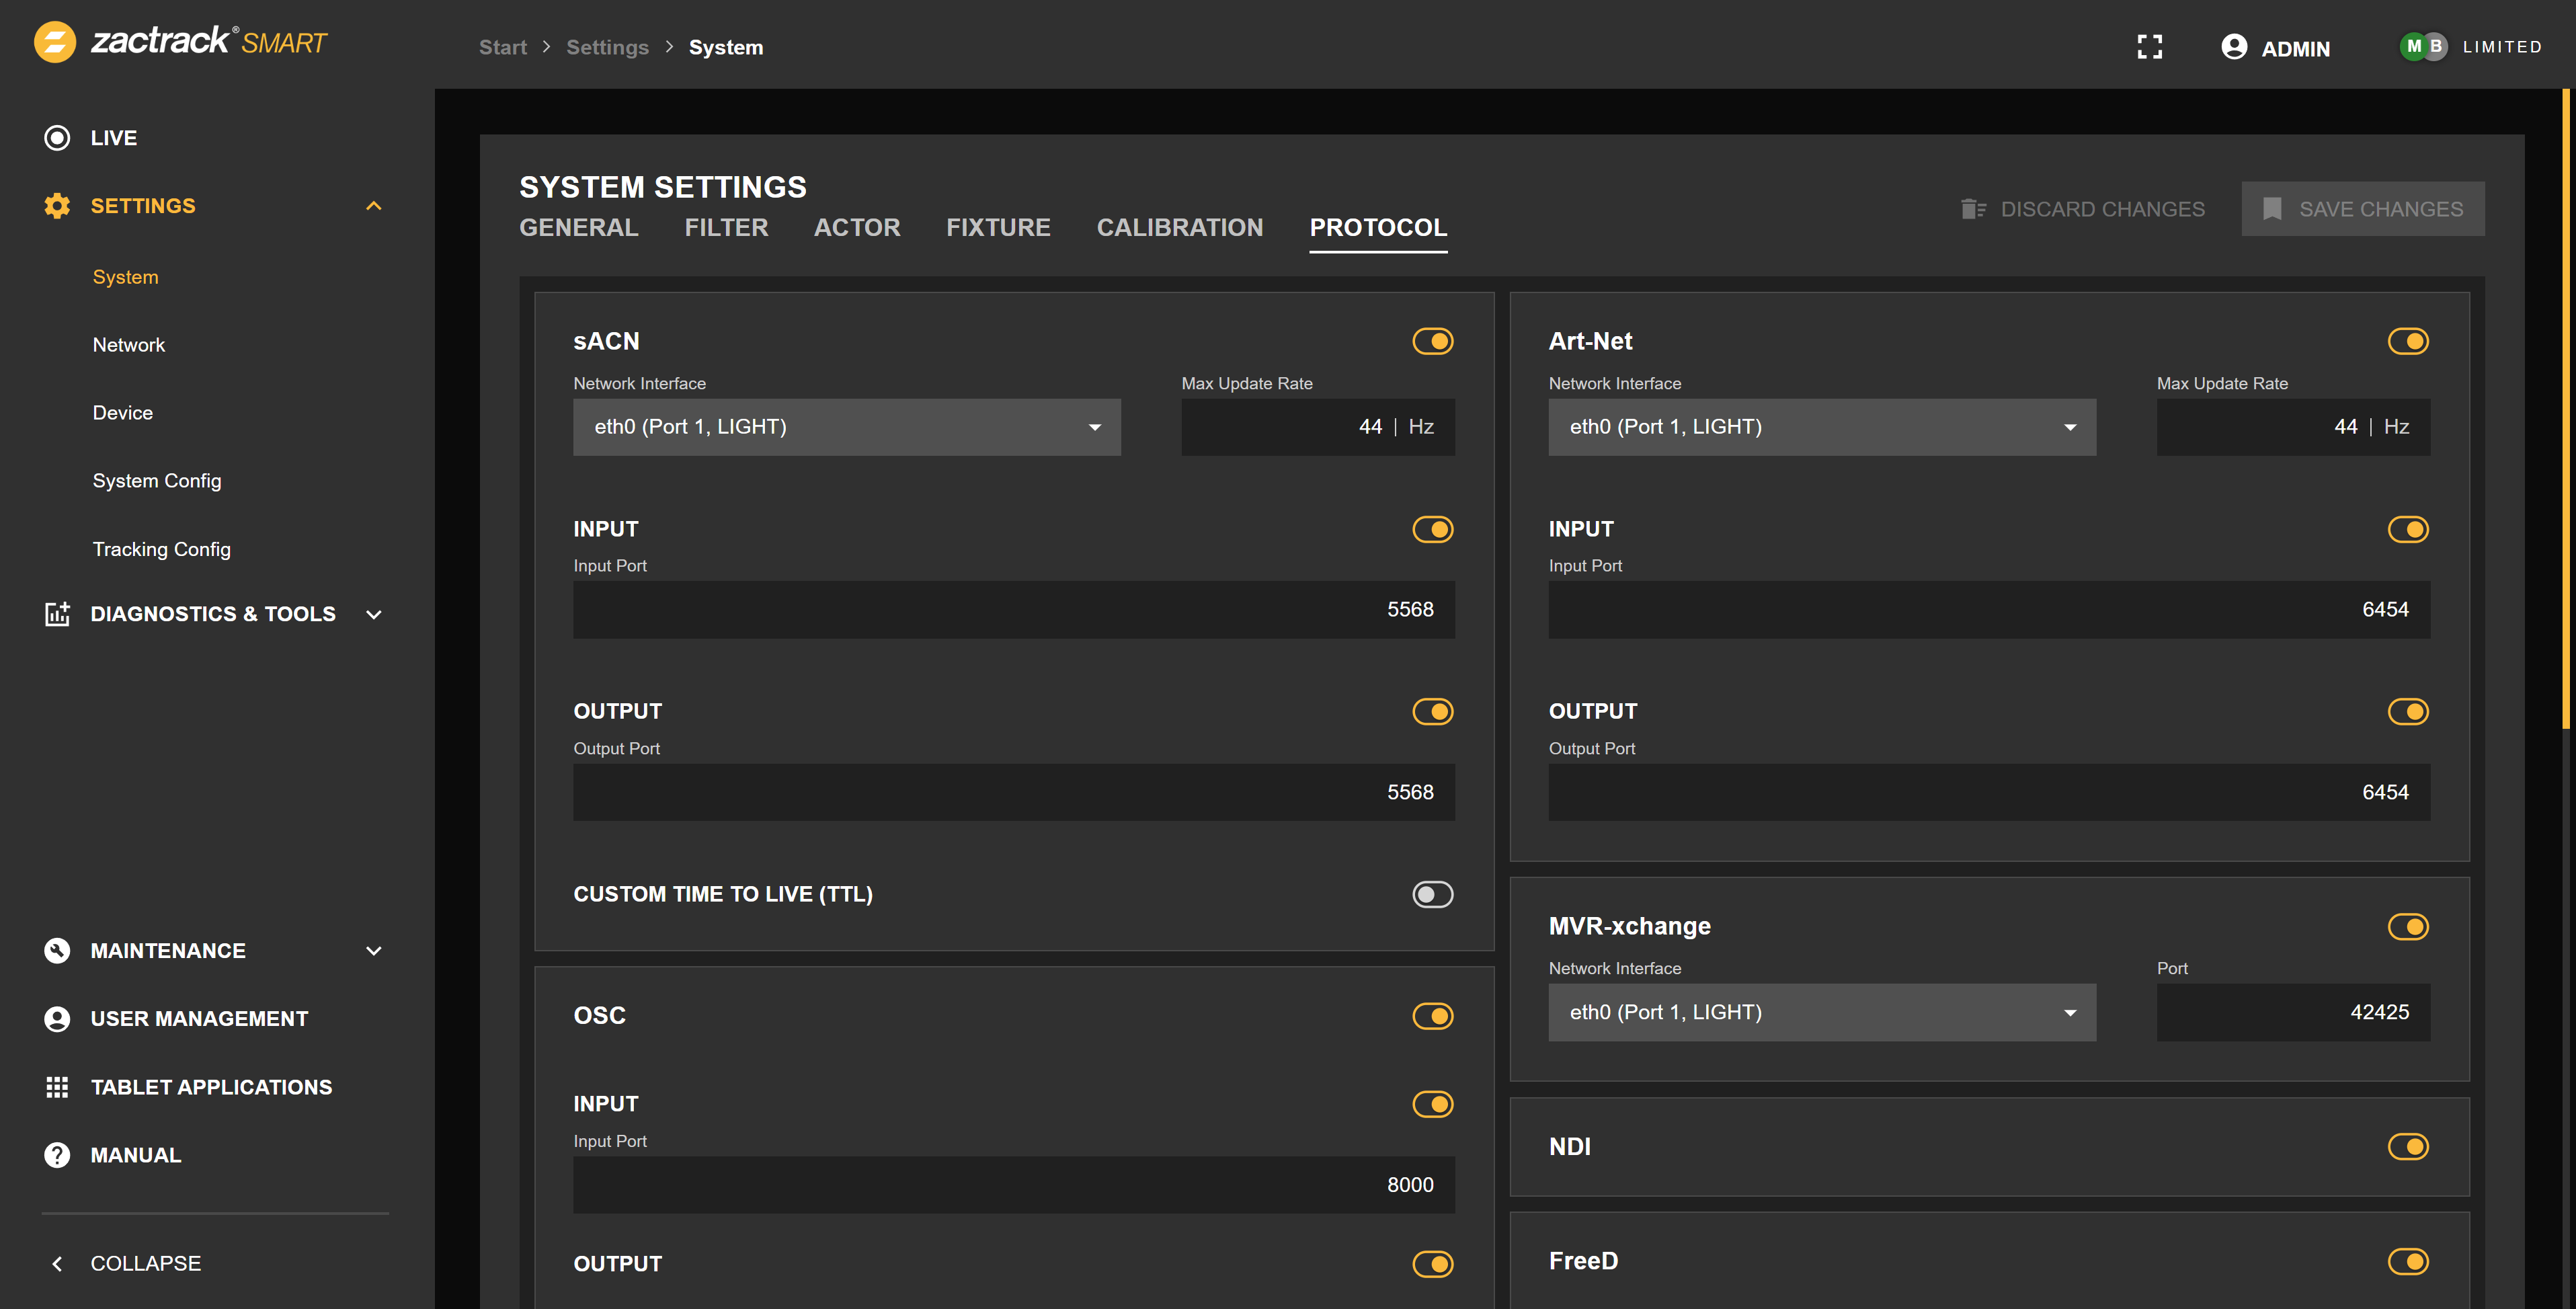Select the PROTOCOL tab
The width and height of the screenshot is (2576, 1309).
[1378, 228]
